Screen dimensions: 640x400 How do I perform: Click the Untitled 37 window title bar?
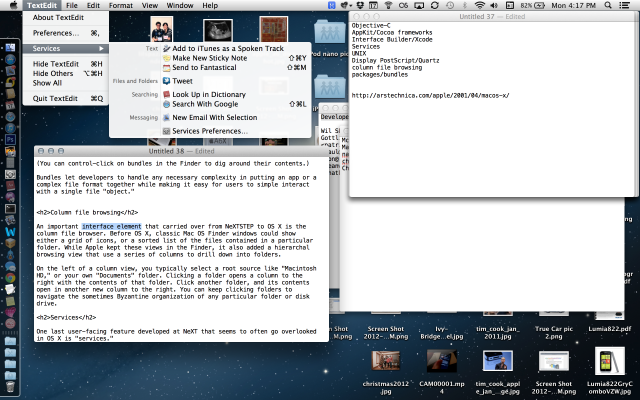click(492, 17)
